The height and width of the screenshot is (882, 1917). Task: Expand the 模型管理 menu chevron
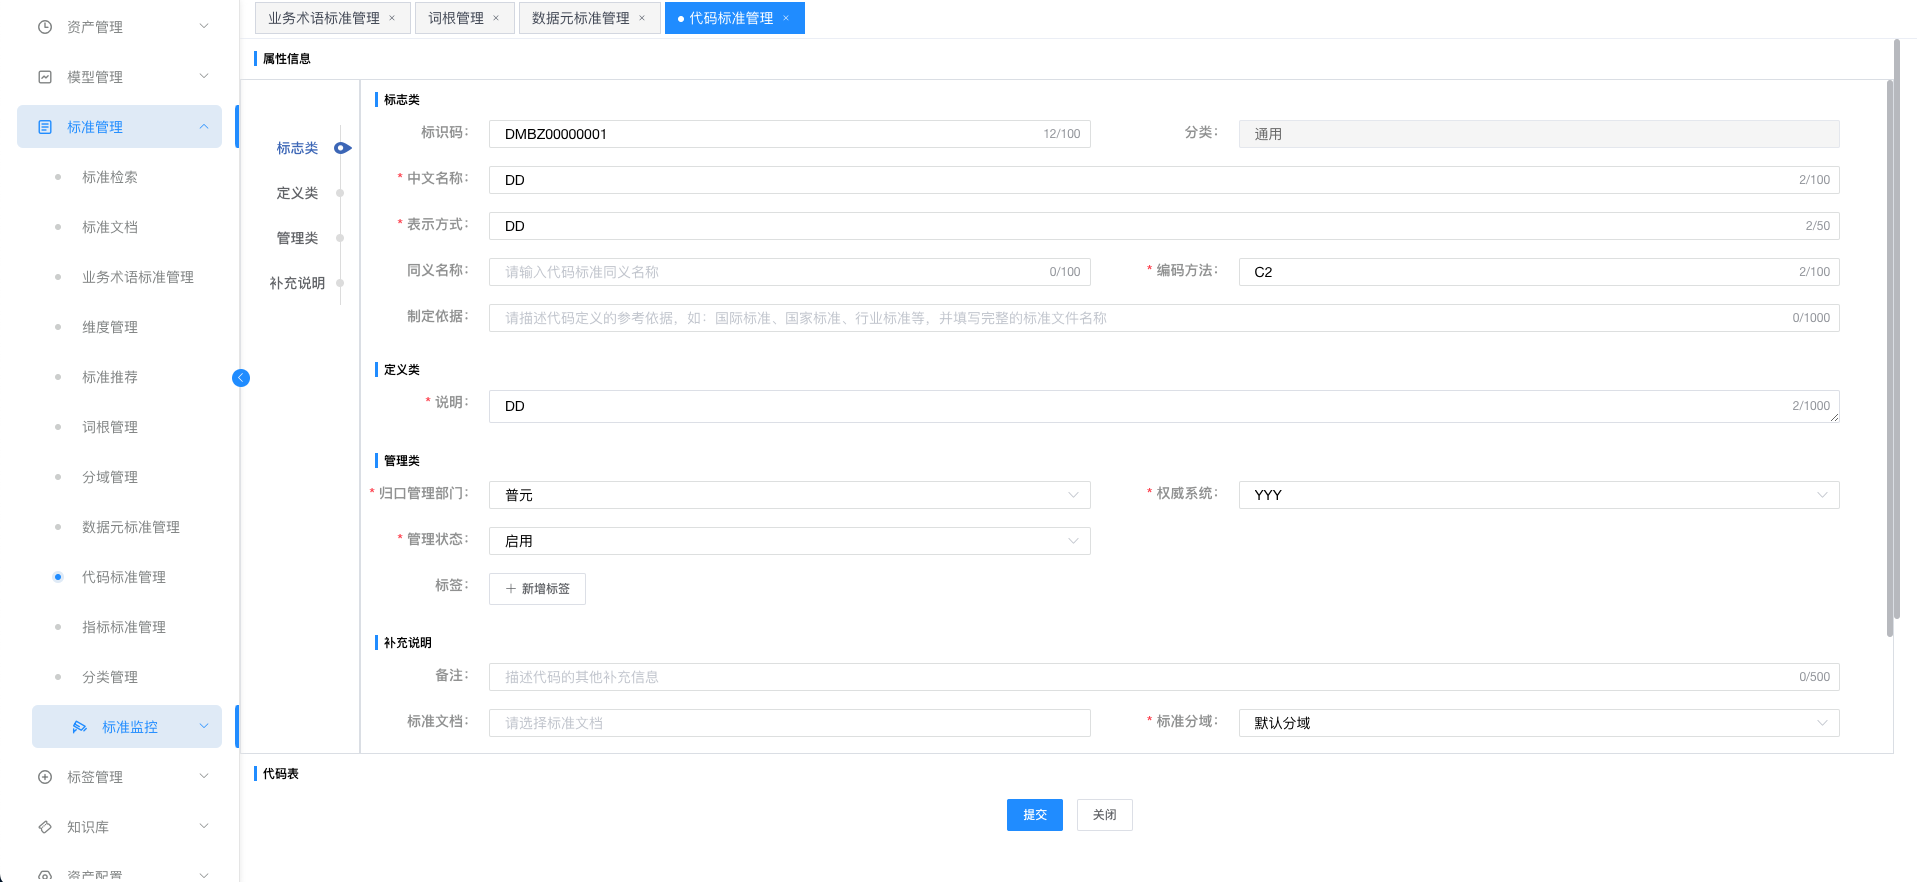point(204,76)
